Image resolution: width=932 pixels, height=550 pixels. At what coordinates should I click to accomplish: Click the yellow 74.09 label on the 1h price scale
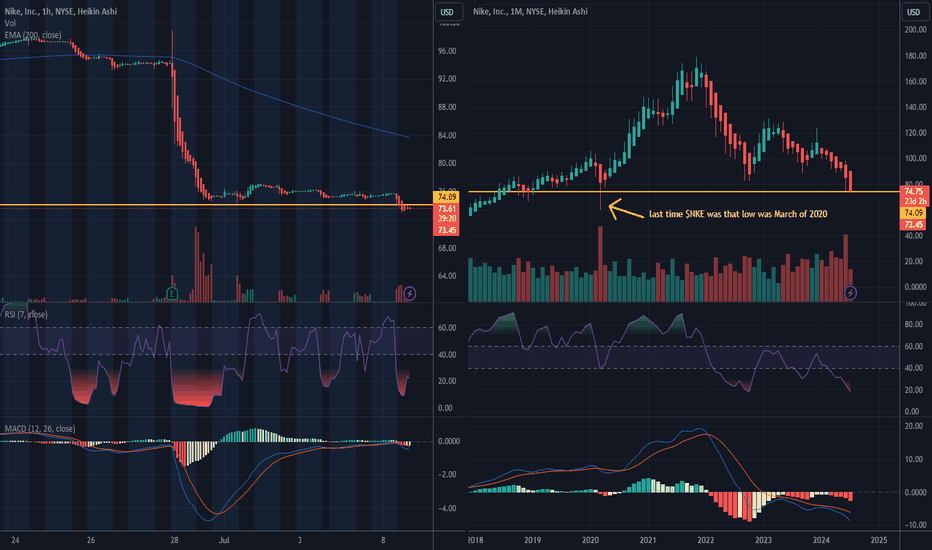[447, 197]
